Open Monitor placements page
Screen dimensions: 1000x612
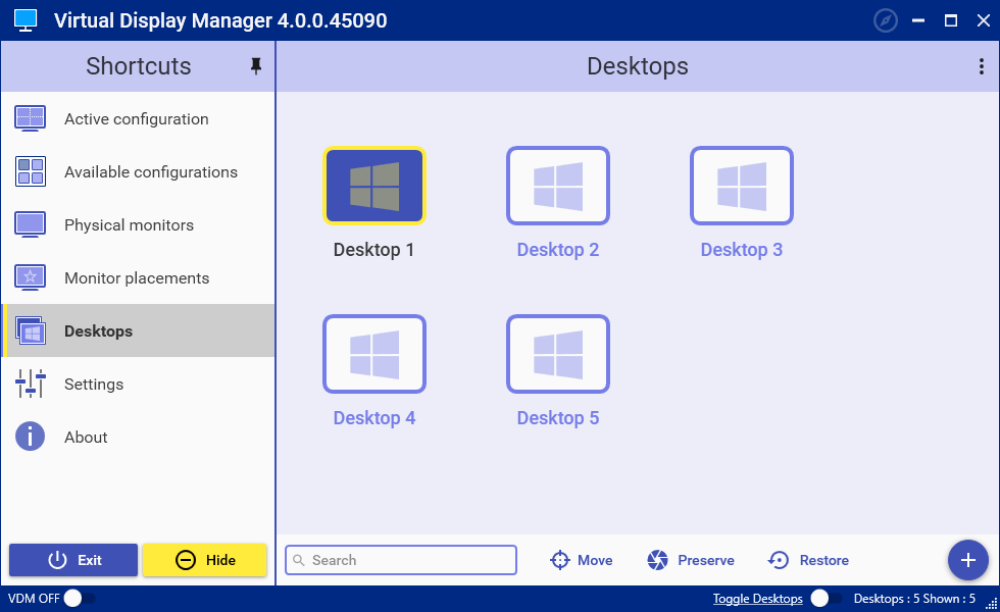coord(136,278)
